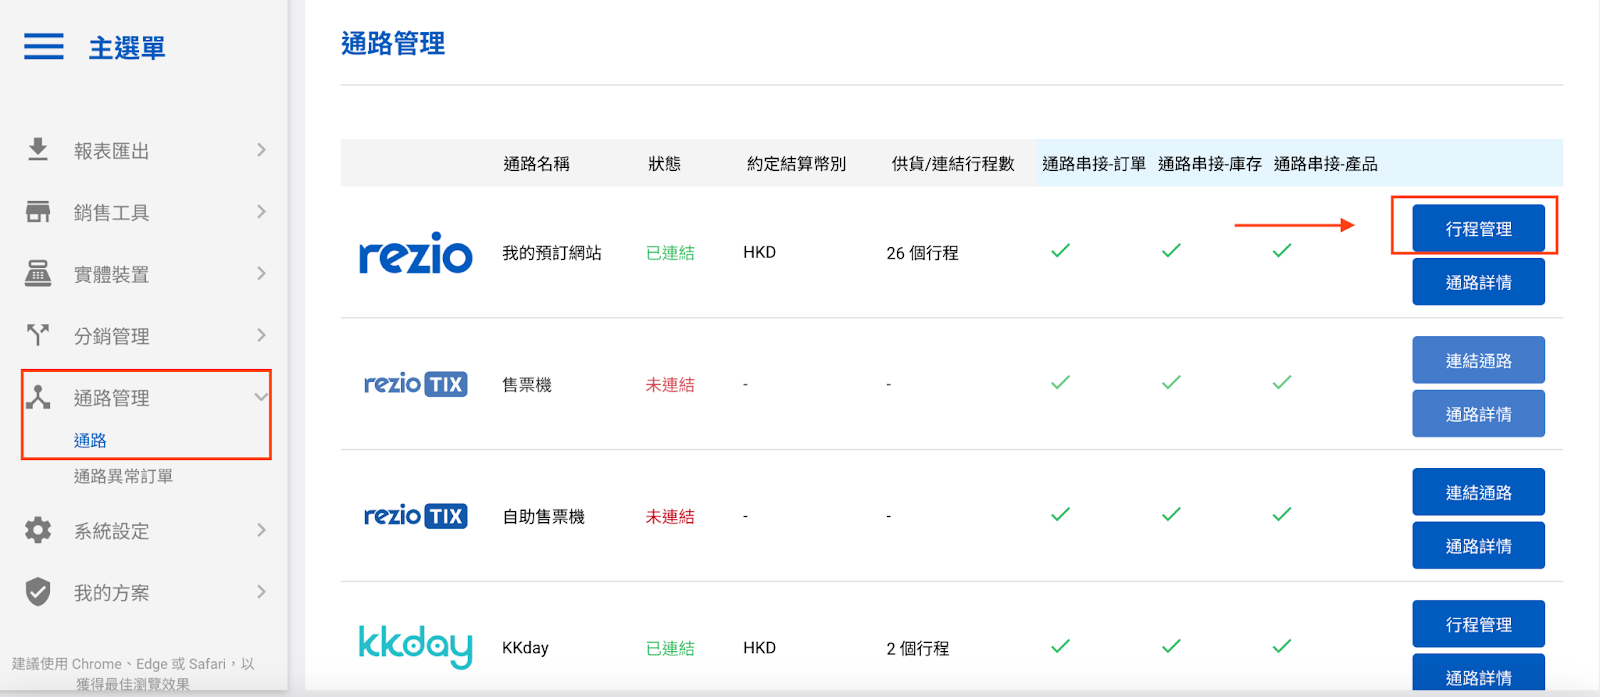Click 通路串接-產品 checkmark in 我的預訂網站 row
The height and width of the screenshot is (697, 1600).
point(1282,251)
